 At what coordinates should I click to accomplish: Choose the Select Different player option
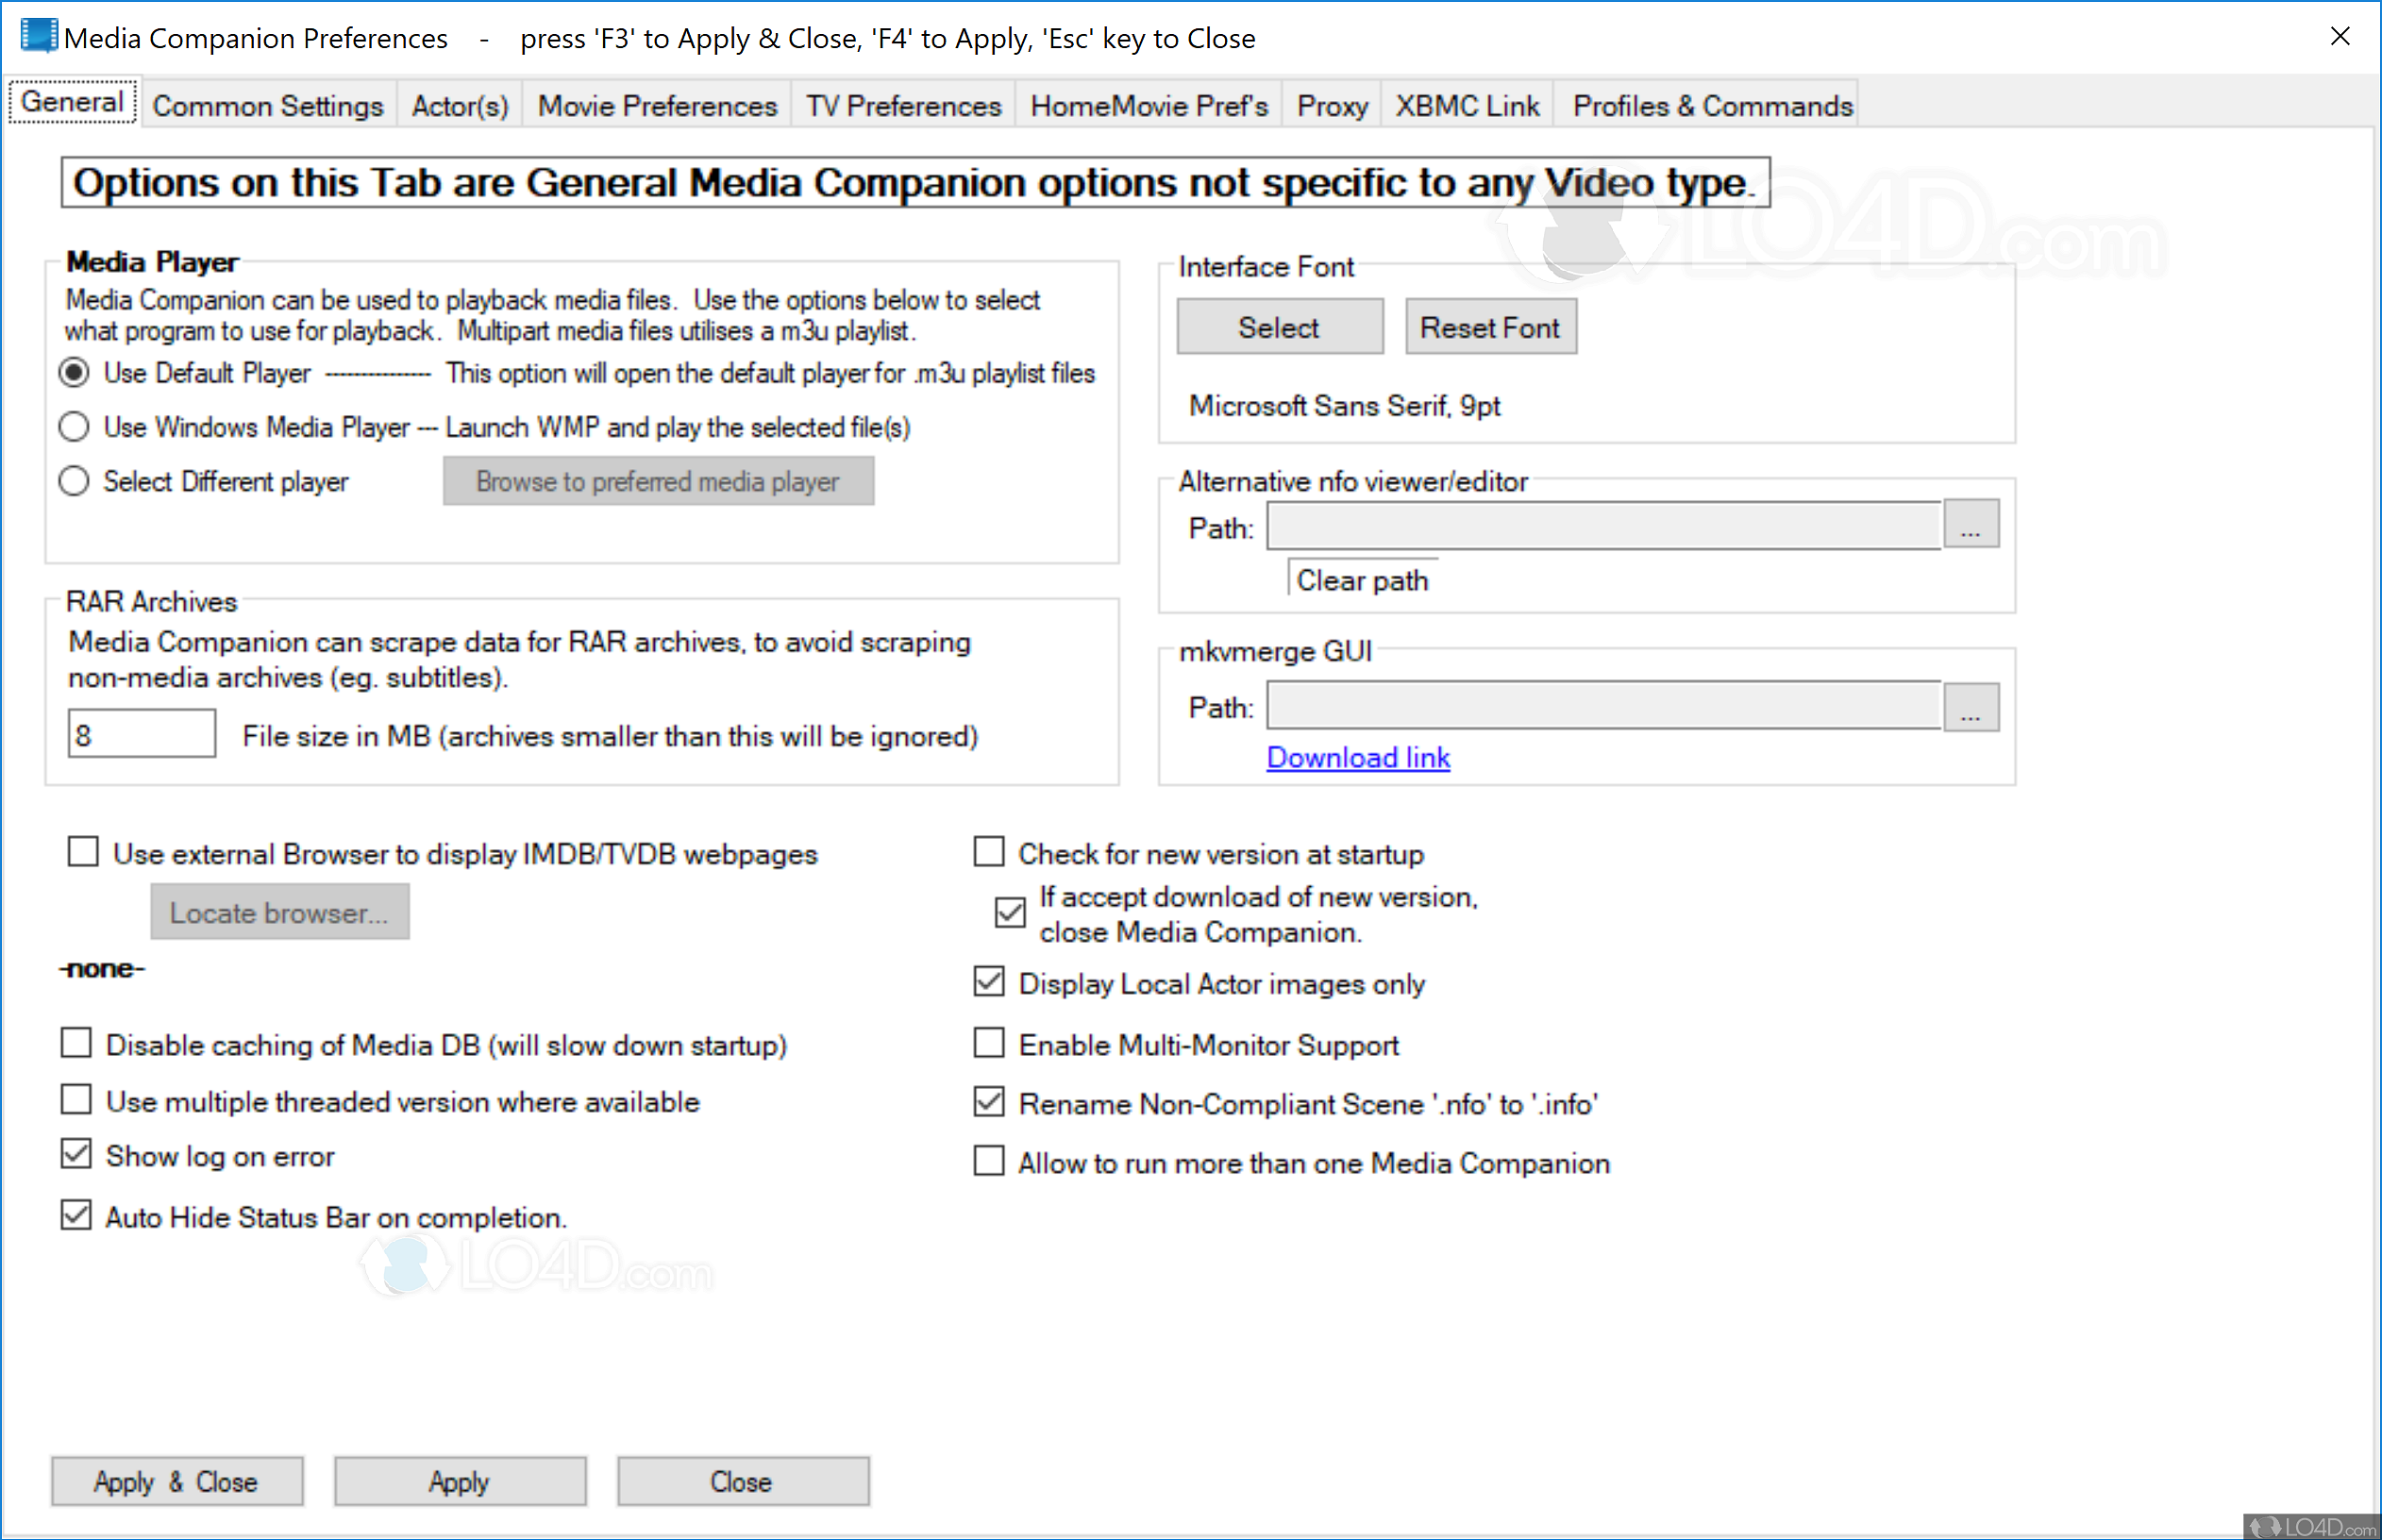pyautogui.click(x=73, y=481)
